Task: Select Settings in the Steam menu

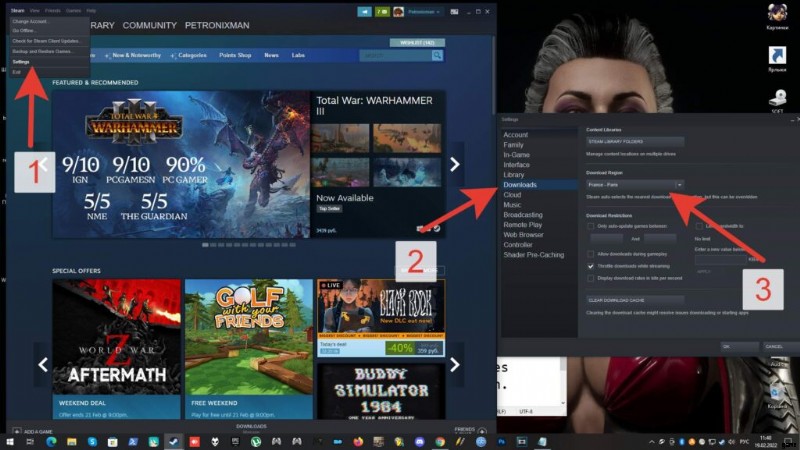Action: click(x=22, y=62)
